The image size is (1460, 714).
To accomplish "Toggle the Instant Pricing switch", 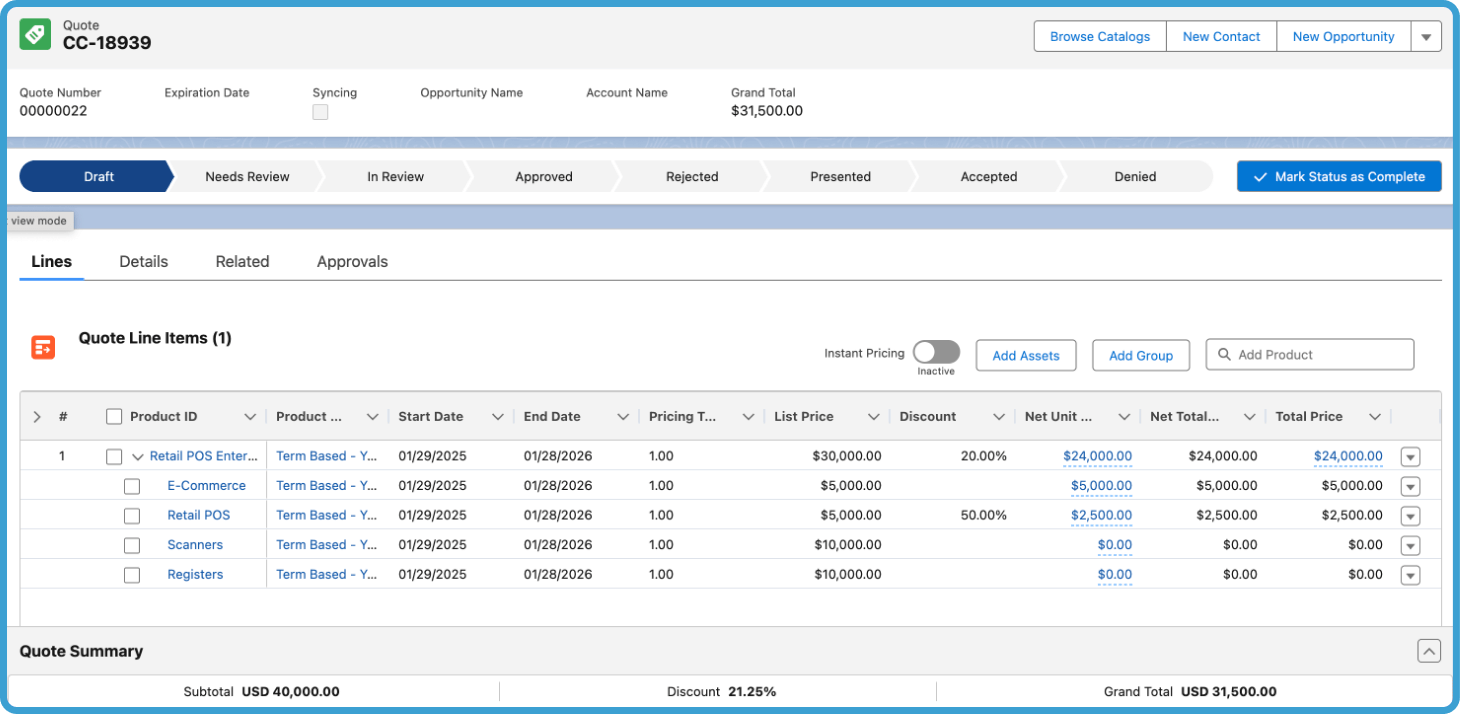I will 936,352.
